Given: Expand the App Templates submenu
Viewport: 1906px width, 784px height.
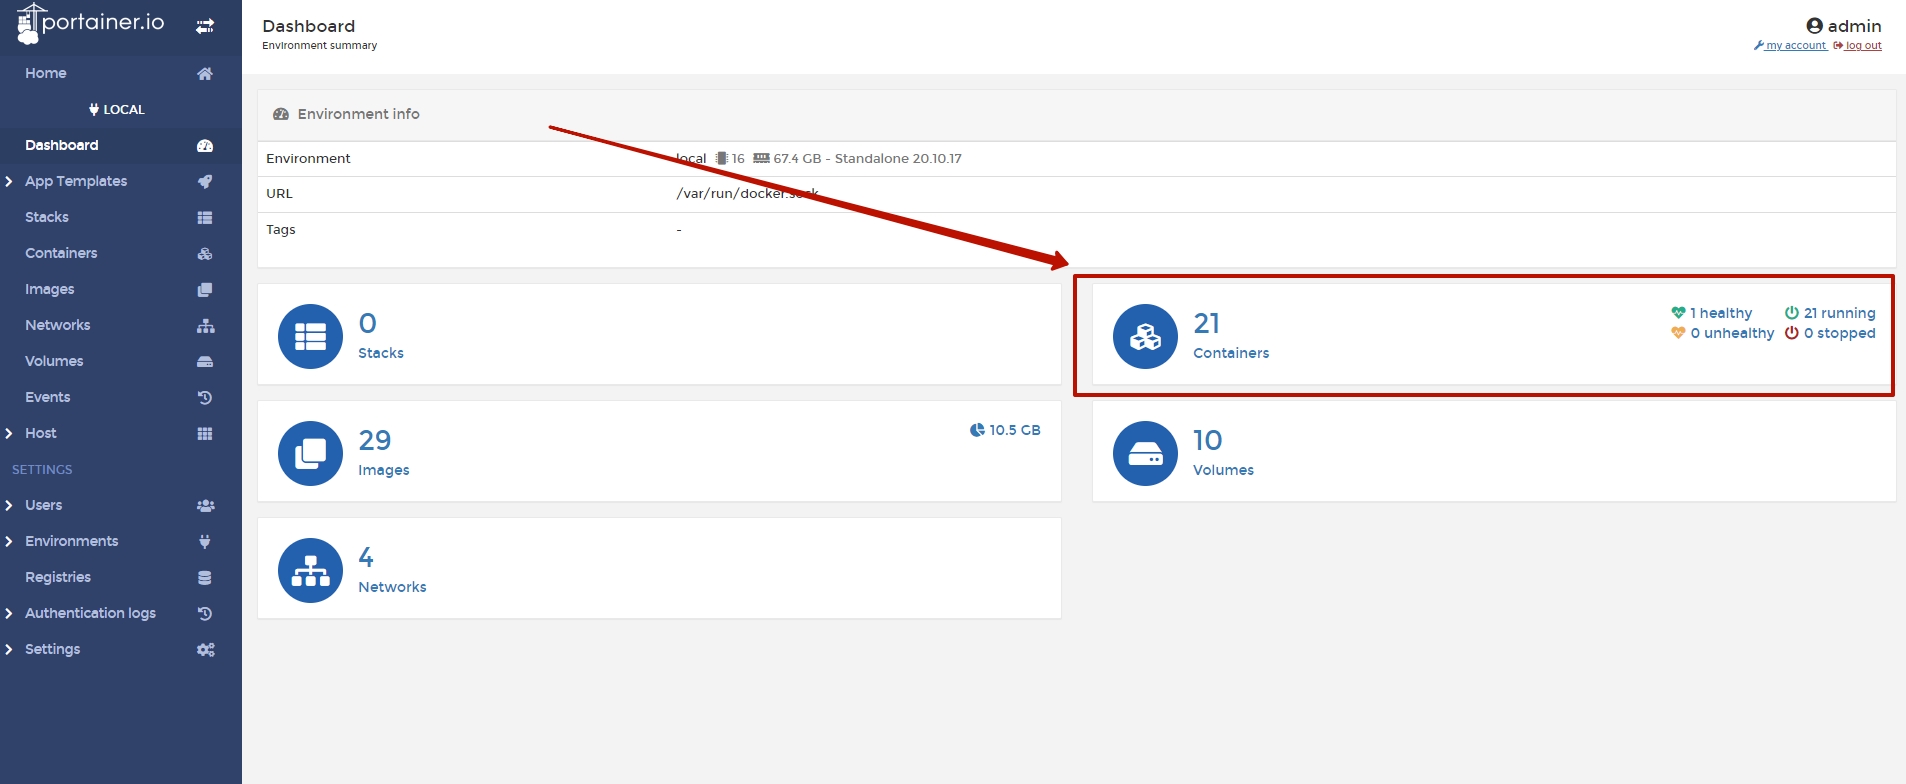Looking at the screenshot, I should 9,182.
